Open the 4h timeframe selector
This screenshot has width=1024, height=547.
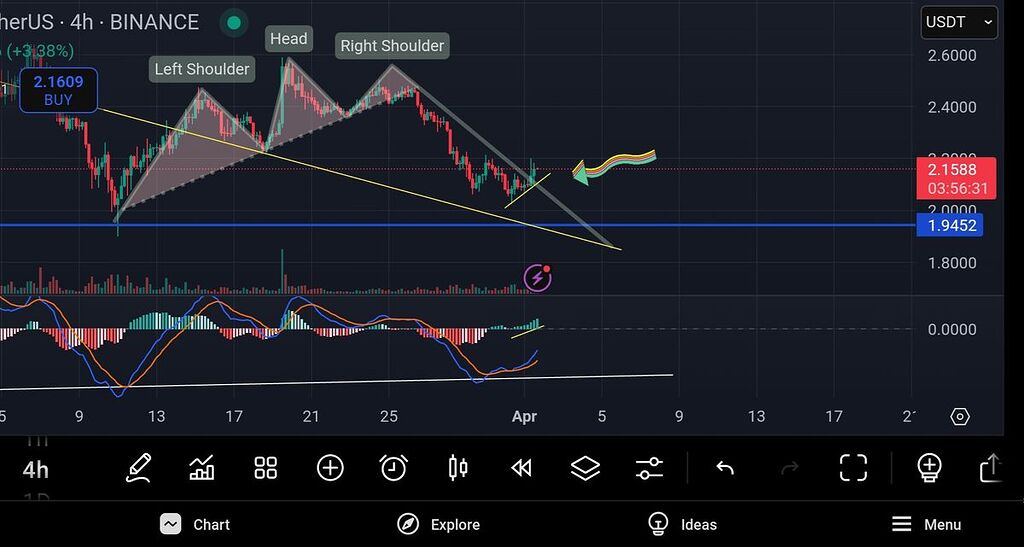coord(36,469)
